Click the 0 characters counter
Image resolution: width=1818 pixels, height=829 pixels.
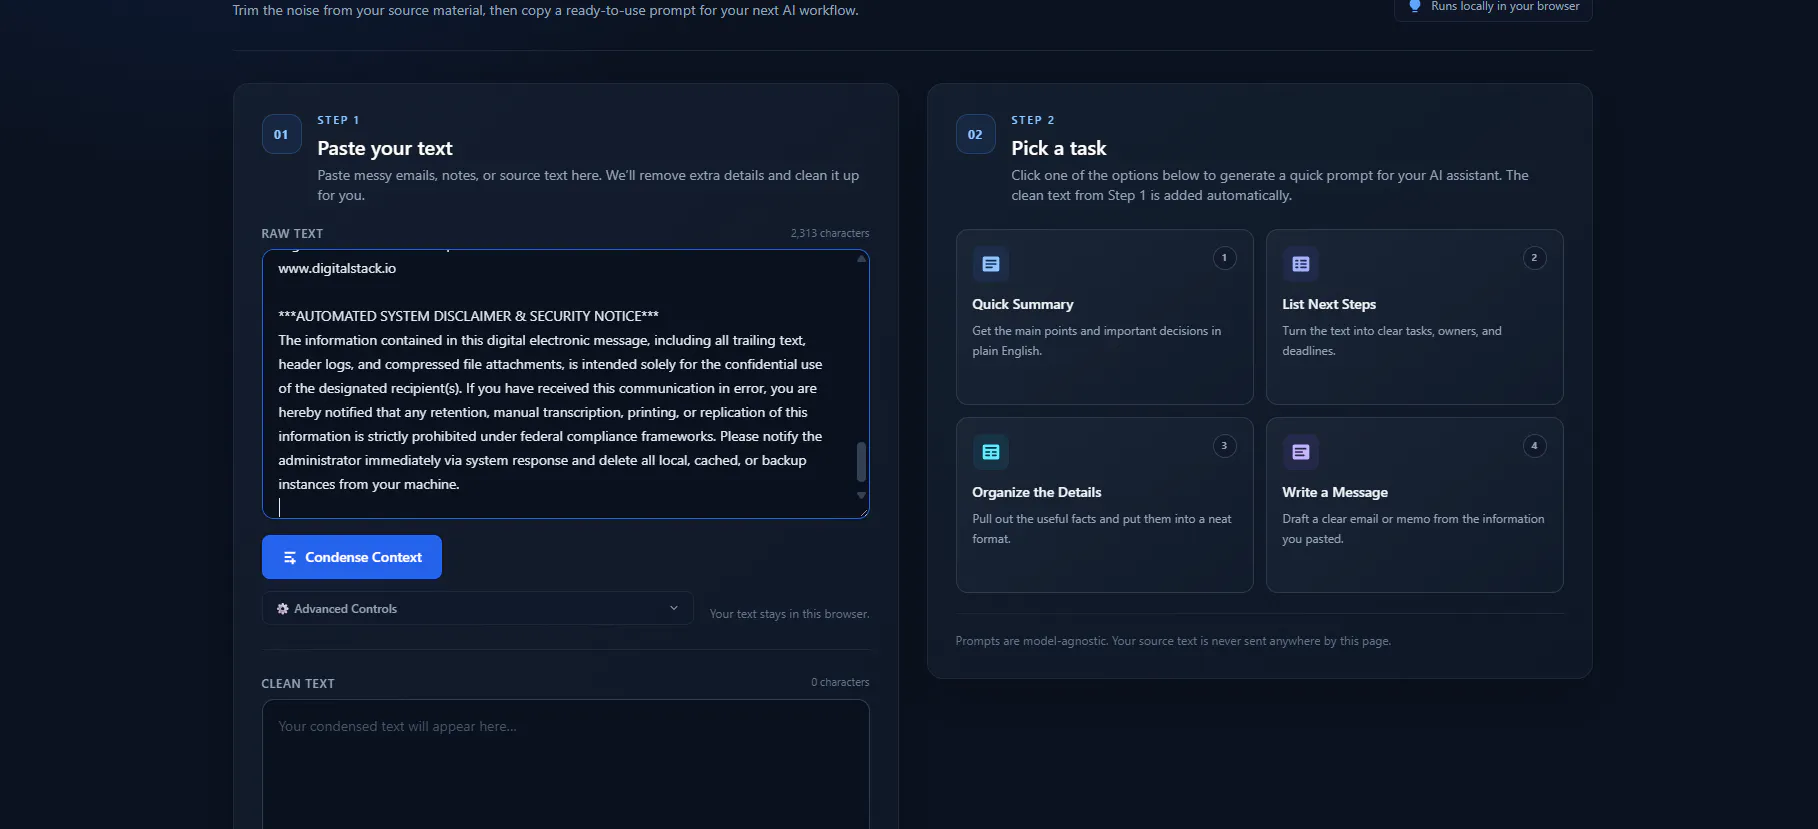(x=840, y=682)
